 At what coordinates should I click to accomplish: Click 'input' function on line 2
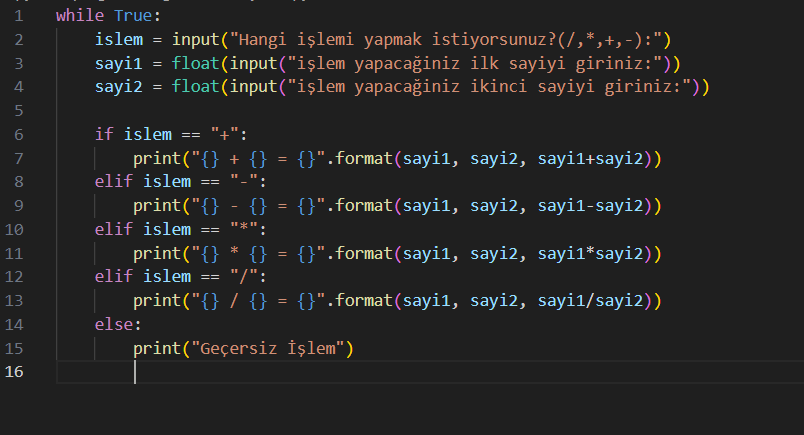195,39
